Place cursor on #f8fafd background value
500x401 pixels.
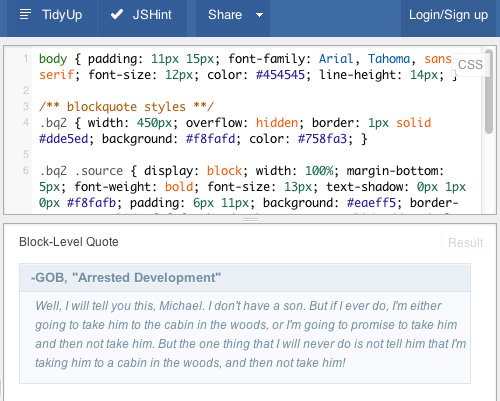point(210,139)
